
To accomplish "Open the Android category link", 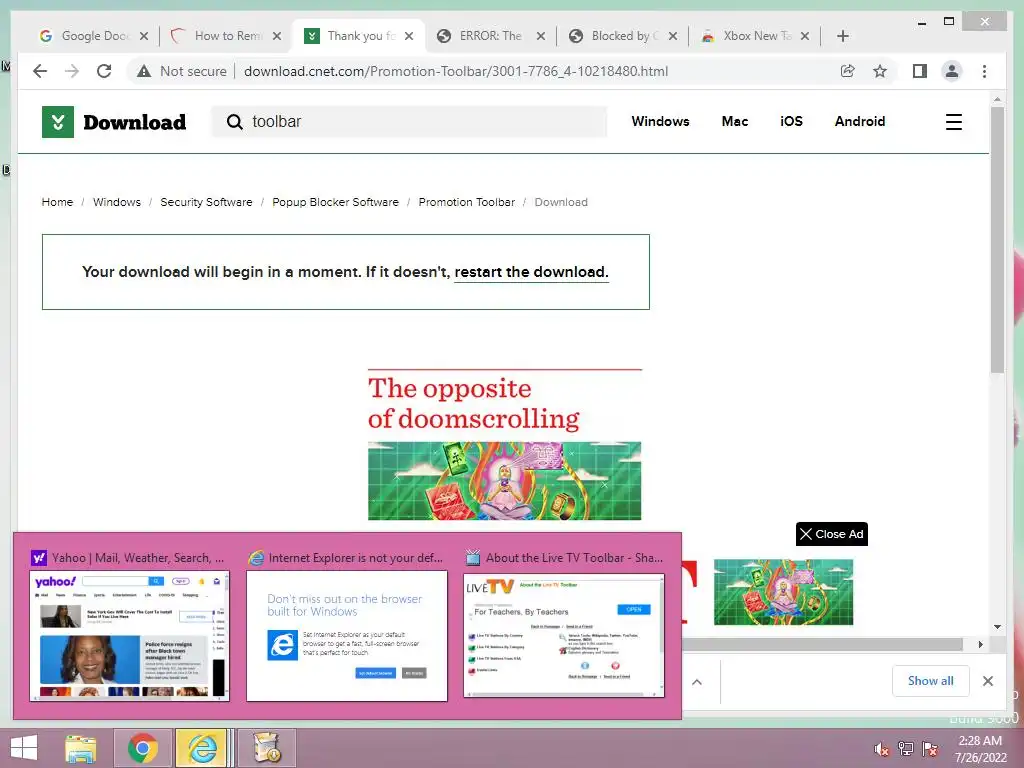I will click(859, 121).
